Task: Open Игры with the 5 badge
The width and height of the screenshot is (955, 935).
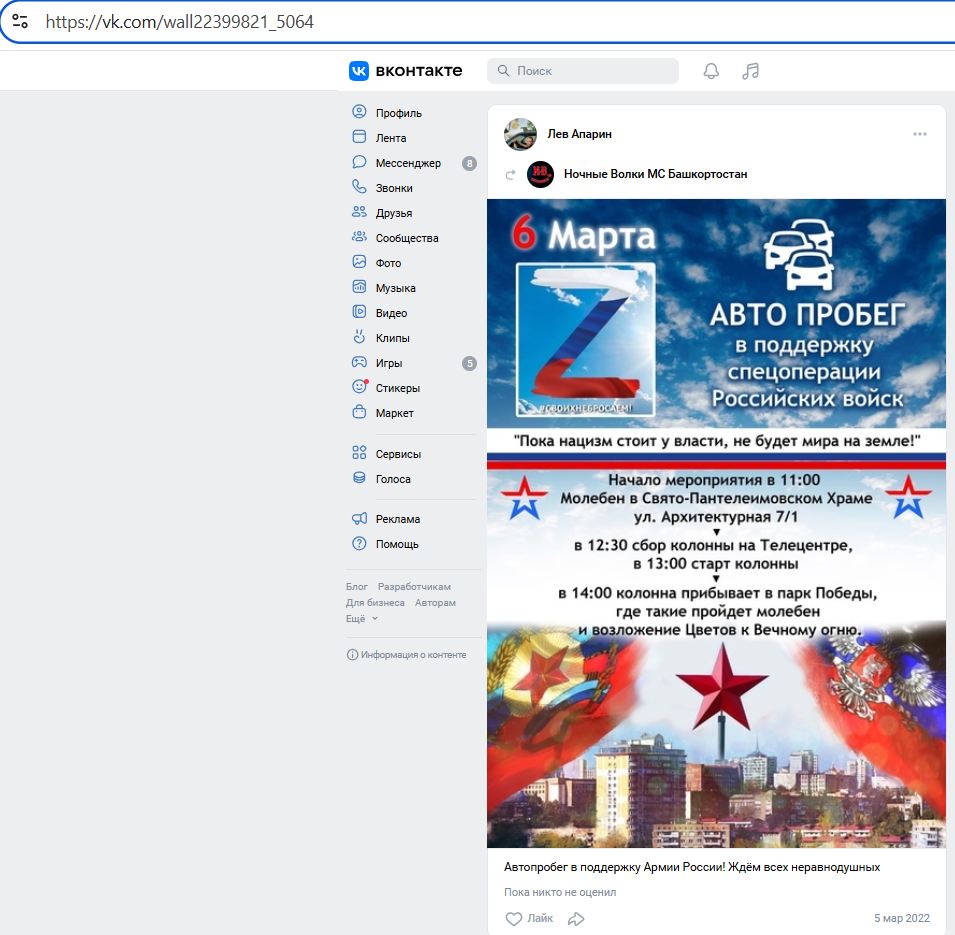Action: pyautogui.click(x=390, y=362)
